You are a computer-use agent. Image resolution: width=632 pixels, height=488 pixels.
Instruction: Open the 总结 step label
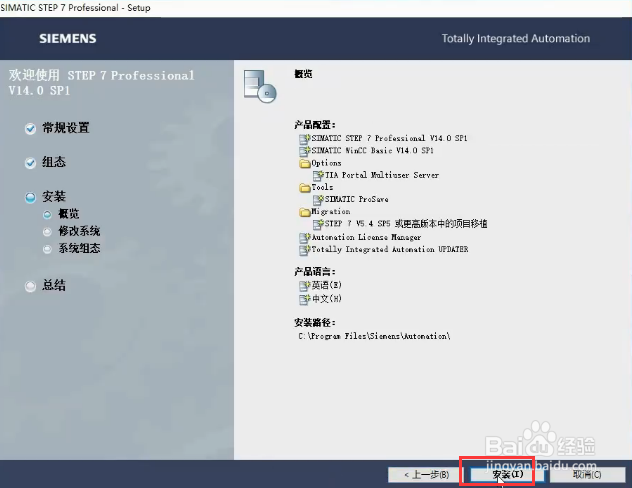point(54,285)
